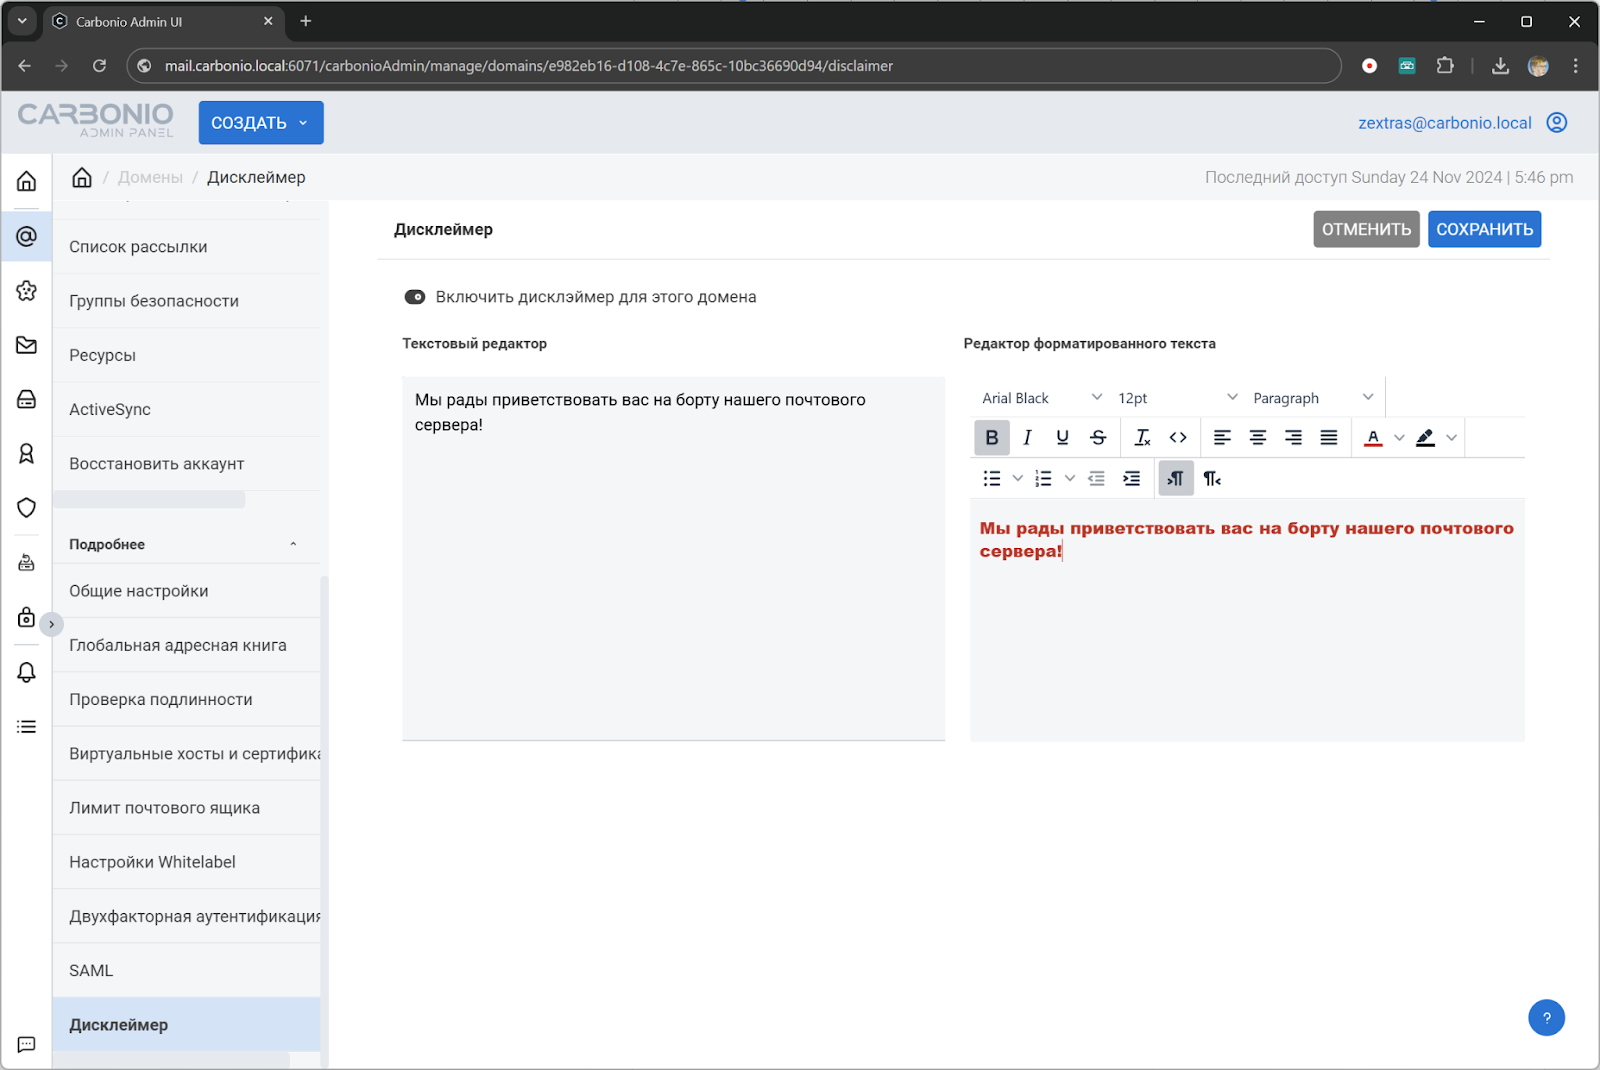Apply strikethrough formatting
Screen dimensions: 1600x1070
click(x=1098, y=437)
